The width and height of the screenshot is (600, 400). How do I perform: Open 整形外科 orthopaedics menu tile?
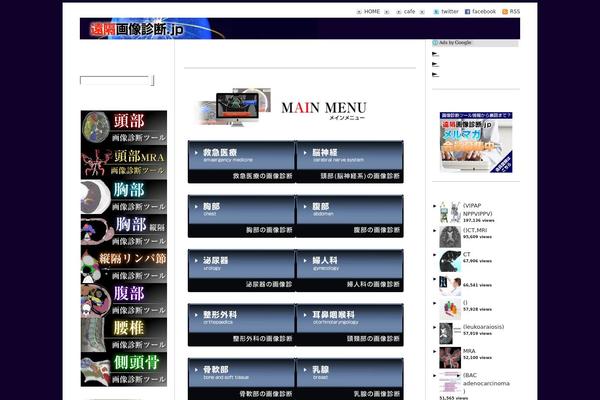coord(241,325)
